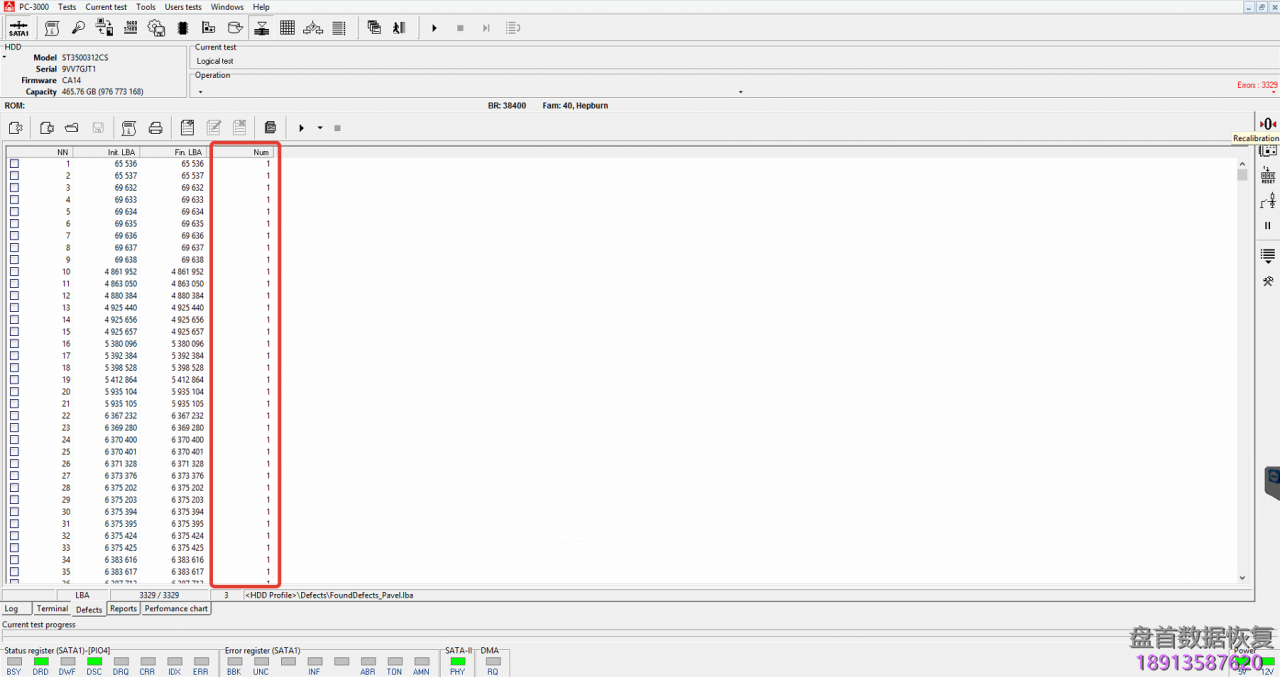Open the dropdown arrow beside the defects play button

point(320,128)
